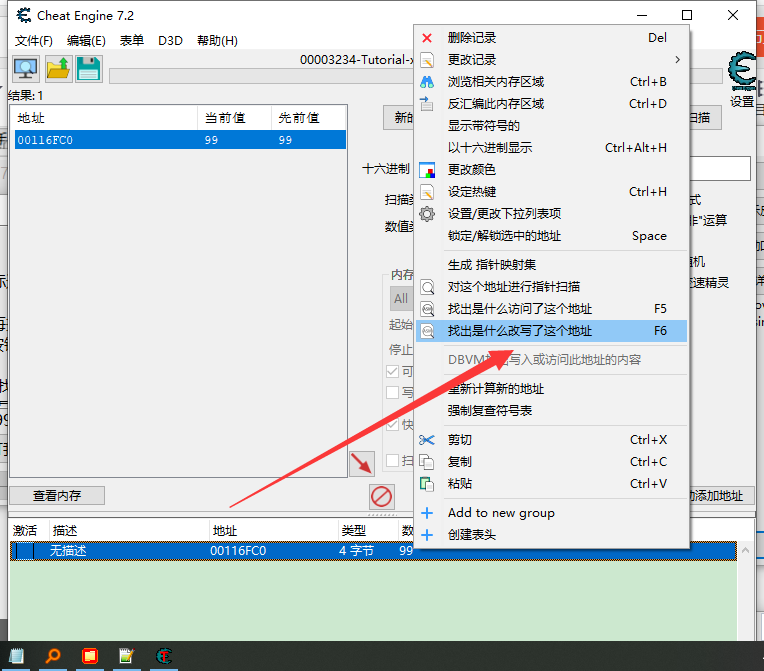Choose 重新计算新的地址 menu entry
This screenshot has height=671, width=764.
[x=552, y=389]
